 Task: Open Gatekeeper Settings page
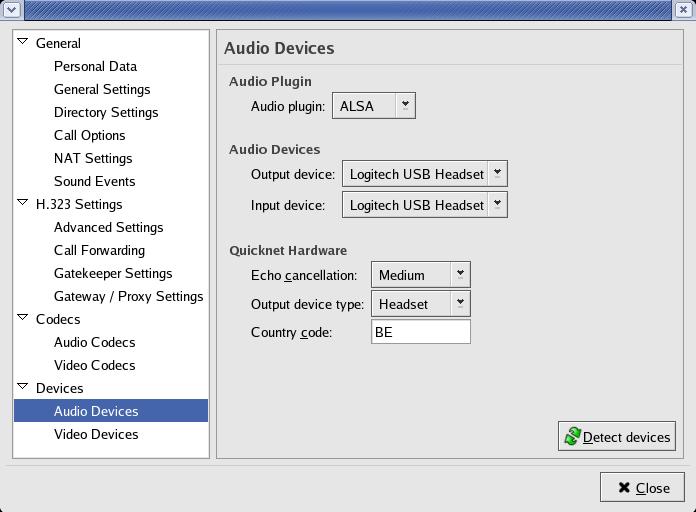113,273
